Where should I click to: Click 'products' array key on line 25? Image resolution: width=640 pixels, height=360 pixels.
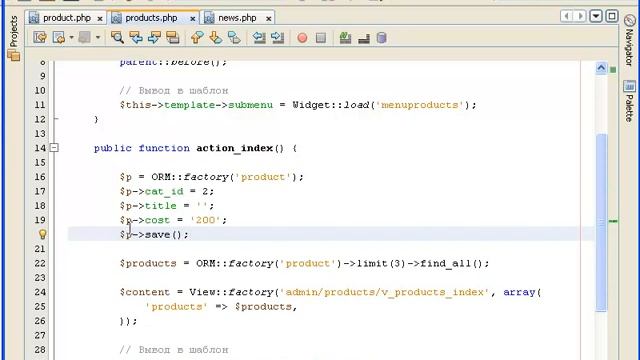[x=177, y=307]
